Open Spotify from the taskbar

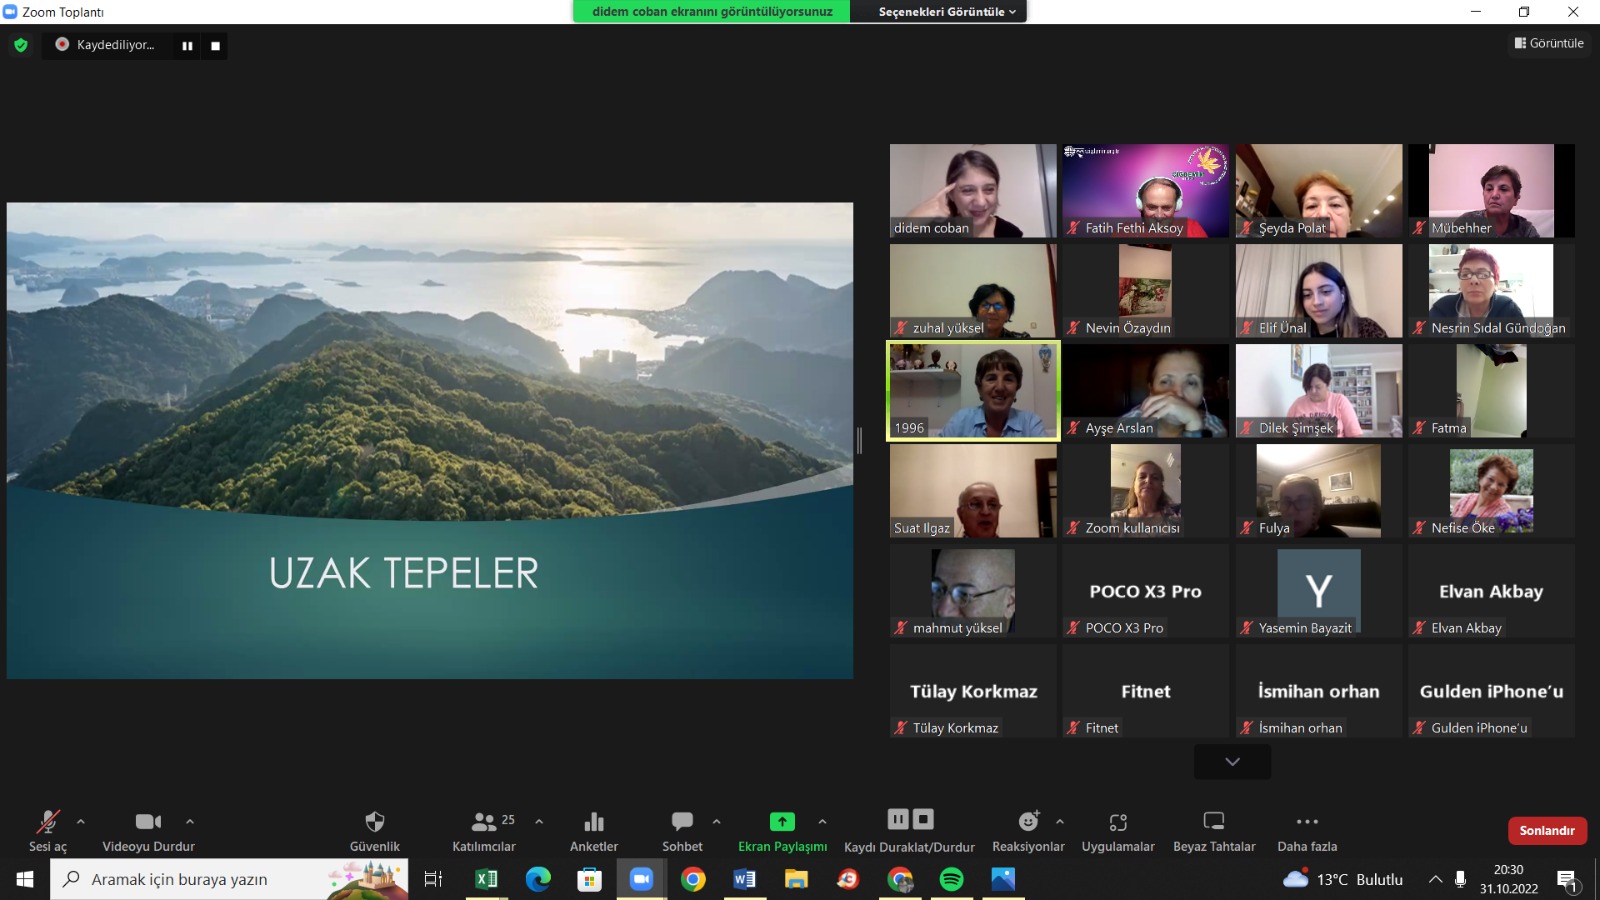pyautogui.click(x=951, y=879)
